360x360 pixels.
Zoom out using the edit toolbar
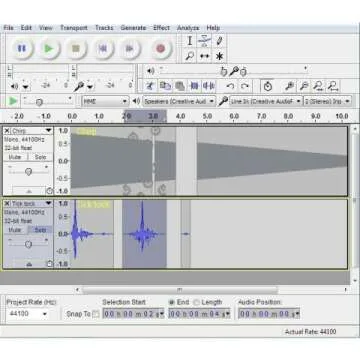(x=304, y=86)
